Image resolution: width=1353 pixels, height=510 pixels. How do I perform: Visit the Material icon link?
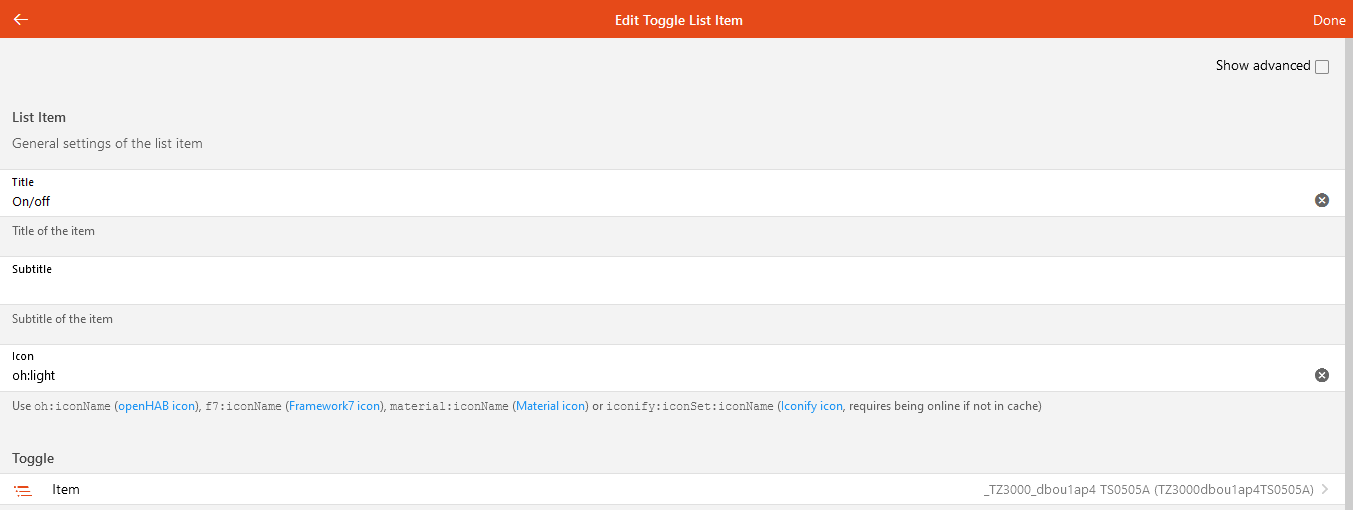click(x=550, y=406)
